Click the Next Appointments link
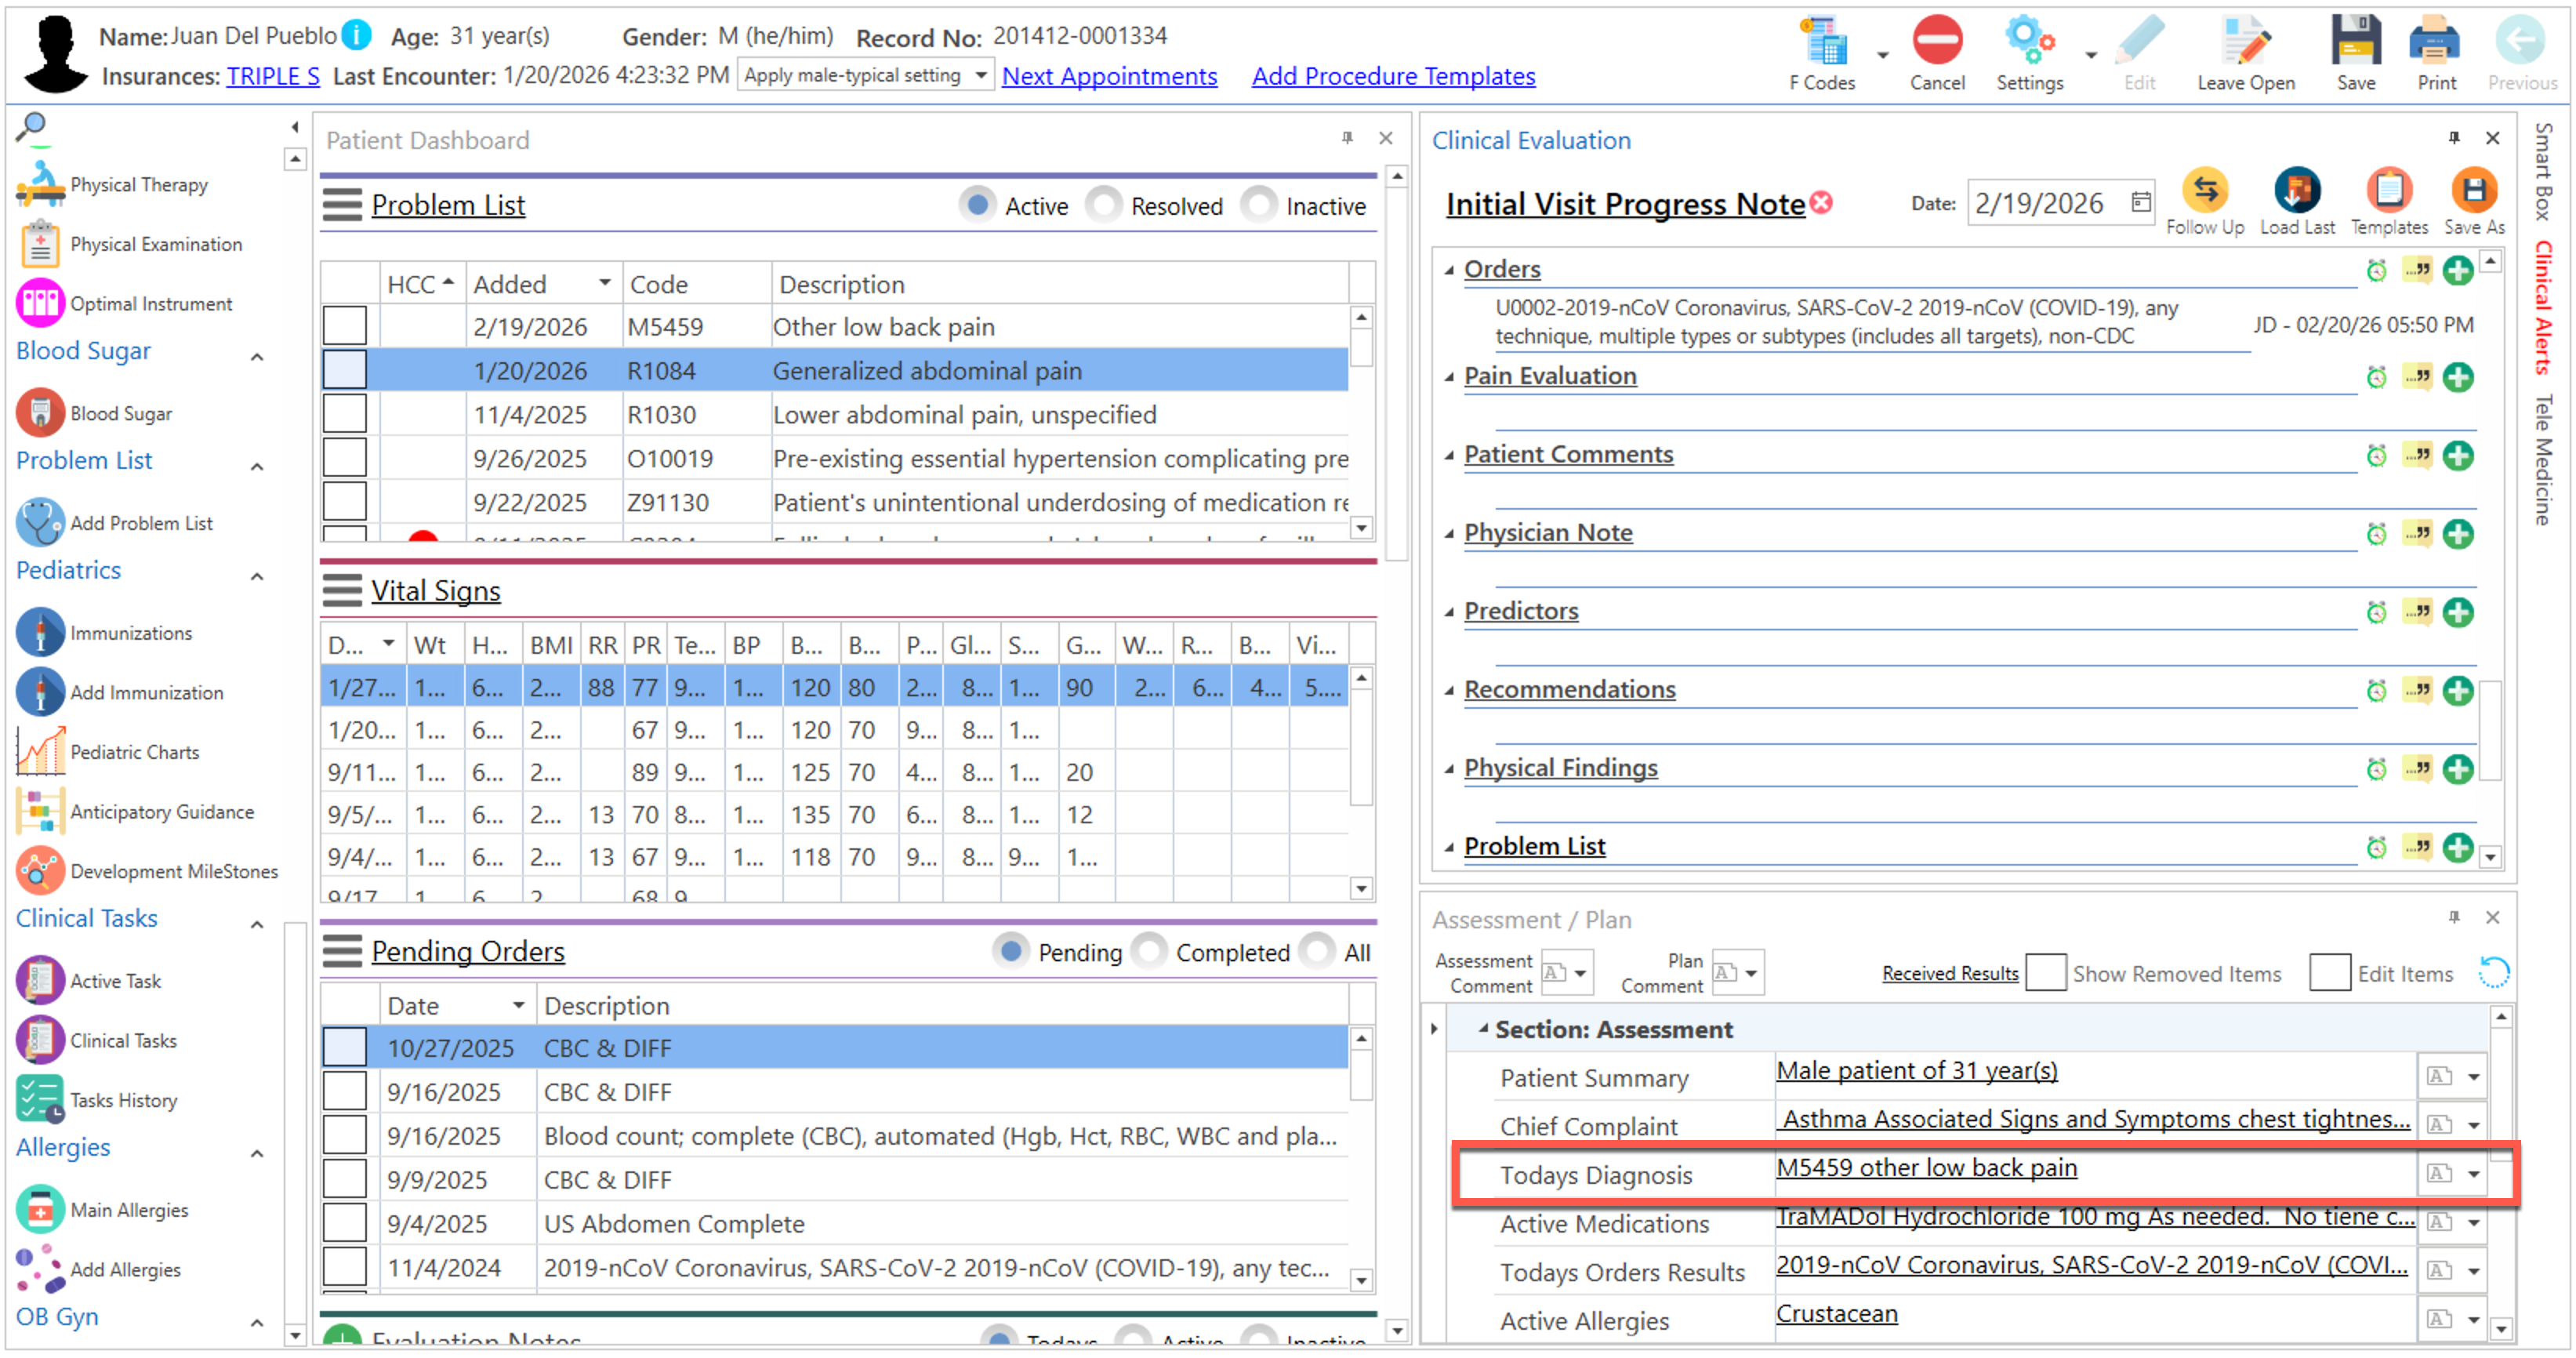 point(1109,76)
